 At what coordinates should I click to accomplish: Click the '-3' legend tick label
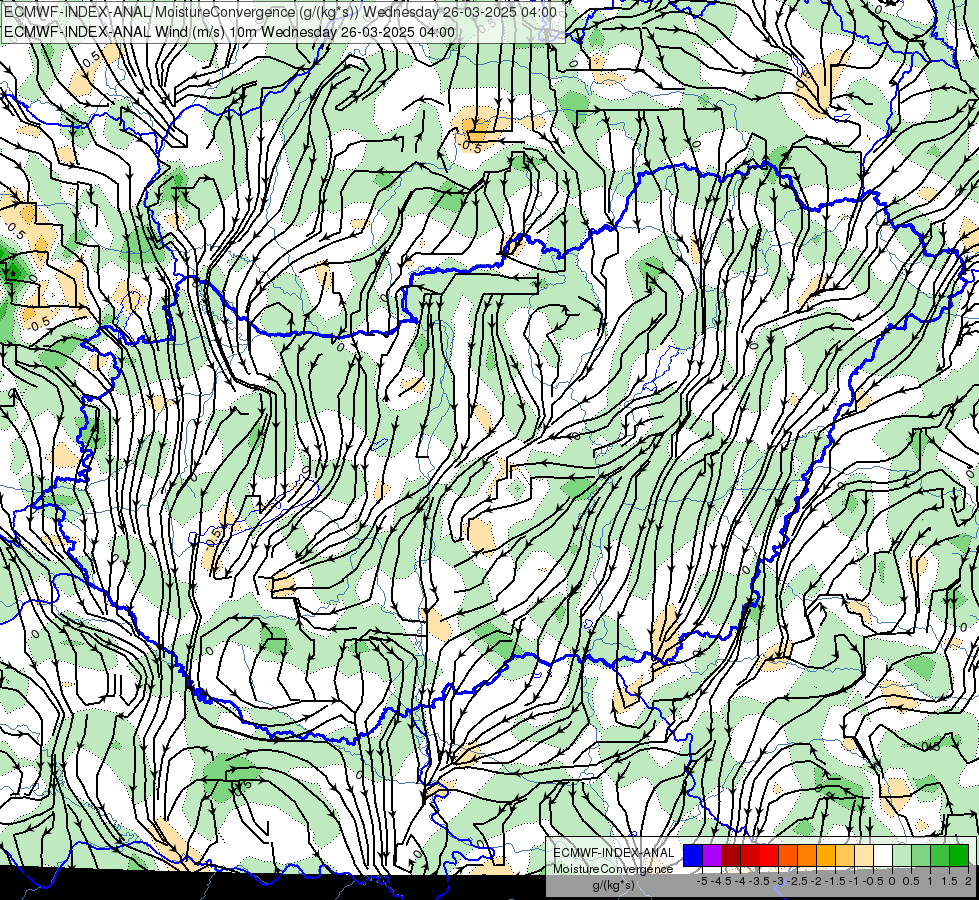click(x=778, y=881)
